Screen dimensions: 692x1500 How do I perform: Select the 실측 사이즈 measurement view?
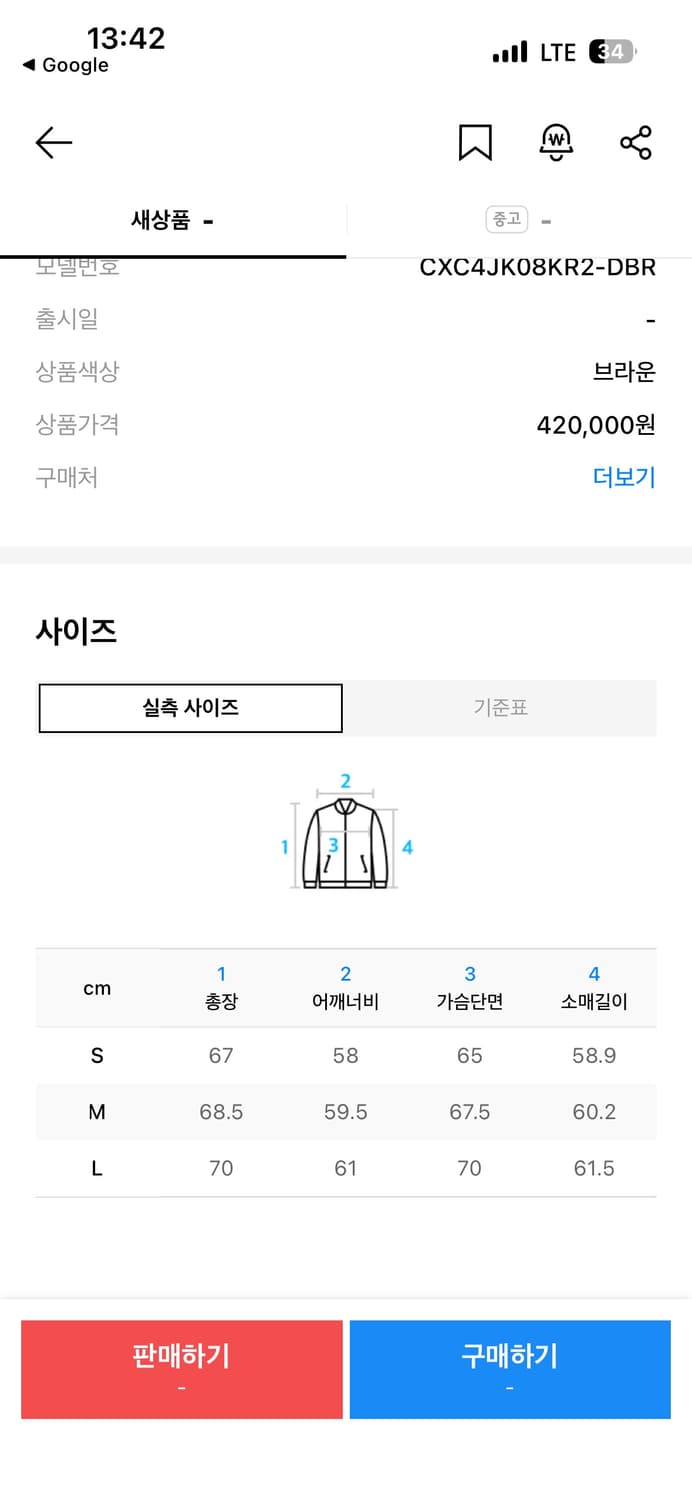click(190, 708)
